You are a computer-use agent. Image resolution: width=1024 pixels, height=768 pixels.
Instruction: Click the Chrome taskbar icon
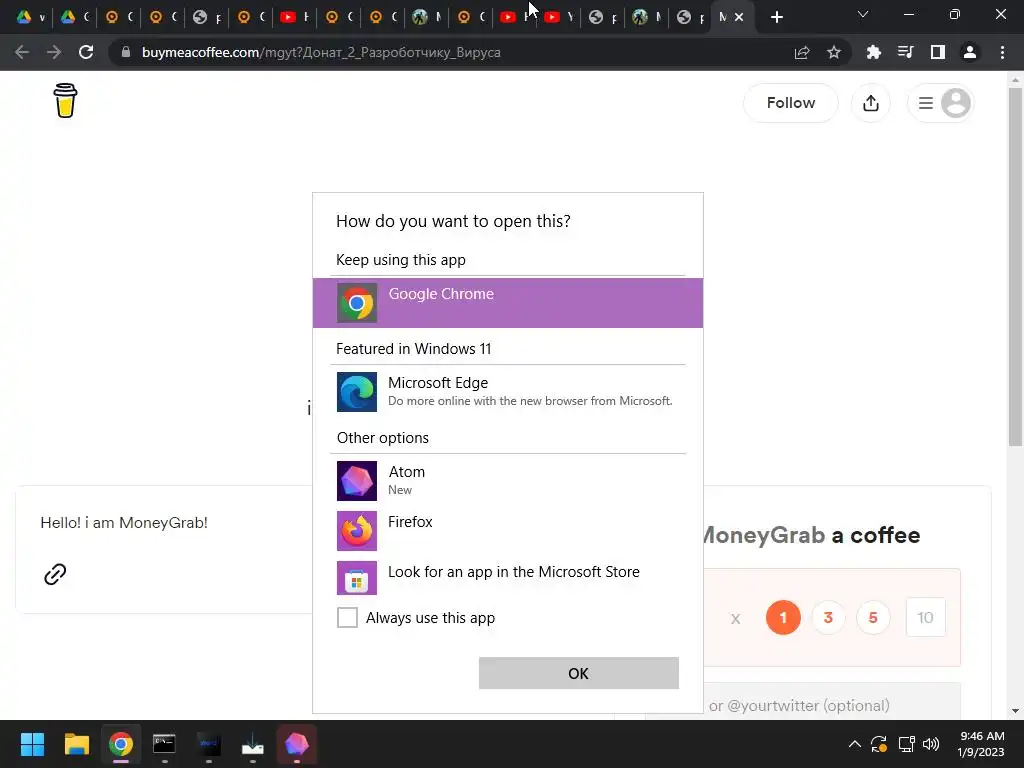[x=121, y=744]
